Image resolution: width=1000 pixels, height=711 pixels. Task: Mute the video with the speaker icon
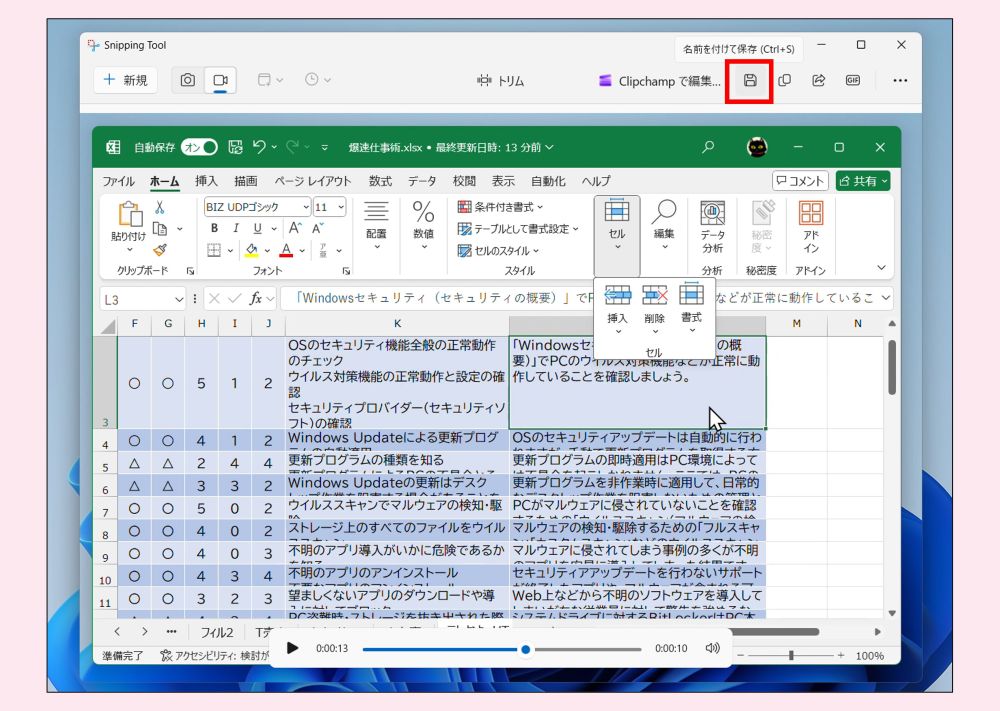point(712,648)
